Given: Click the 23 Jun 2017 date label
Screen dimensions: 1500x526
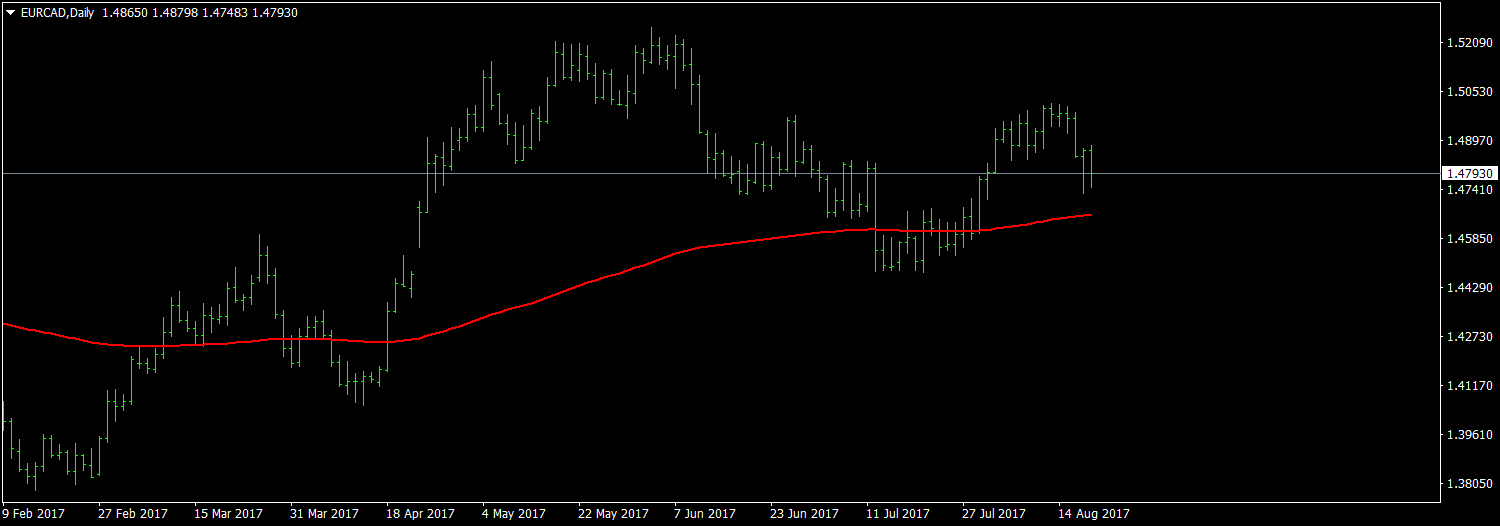Looking at the screenshot, I should (x=804, y=514).
